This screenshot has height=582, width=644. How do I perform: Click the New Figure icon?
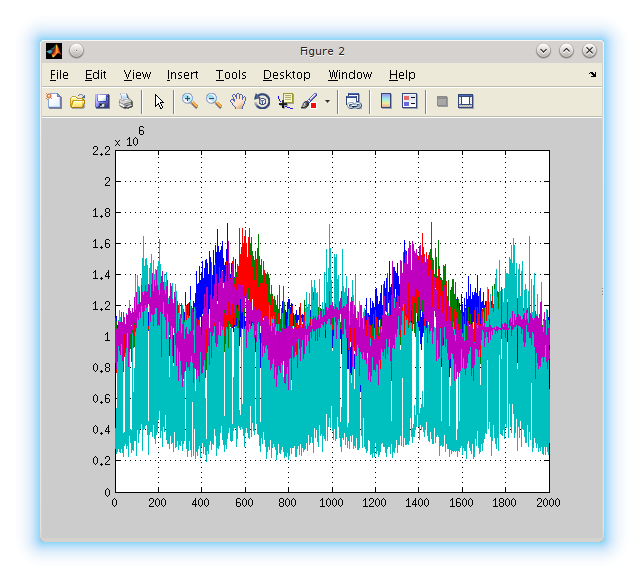click(x=54, y=101)
